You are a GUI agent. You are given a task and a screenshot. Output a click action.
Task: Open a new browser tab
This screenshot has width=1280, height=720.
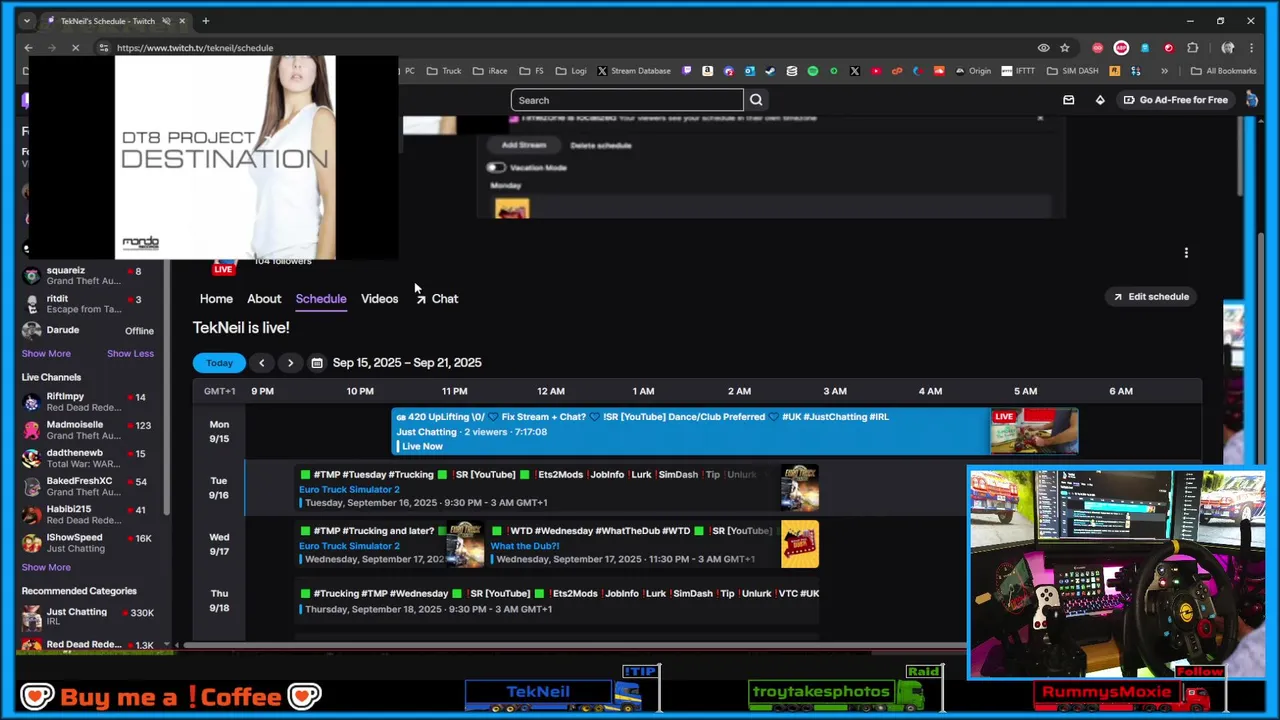click(205, 21)
